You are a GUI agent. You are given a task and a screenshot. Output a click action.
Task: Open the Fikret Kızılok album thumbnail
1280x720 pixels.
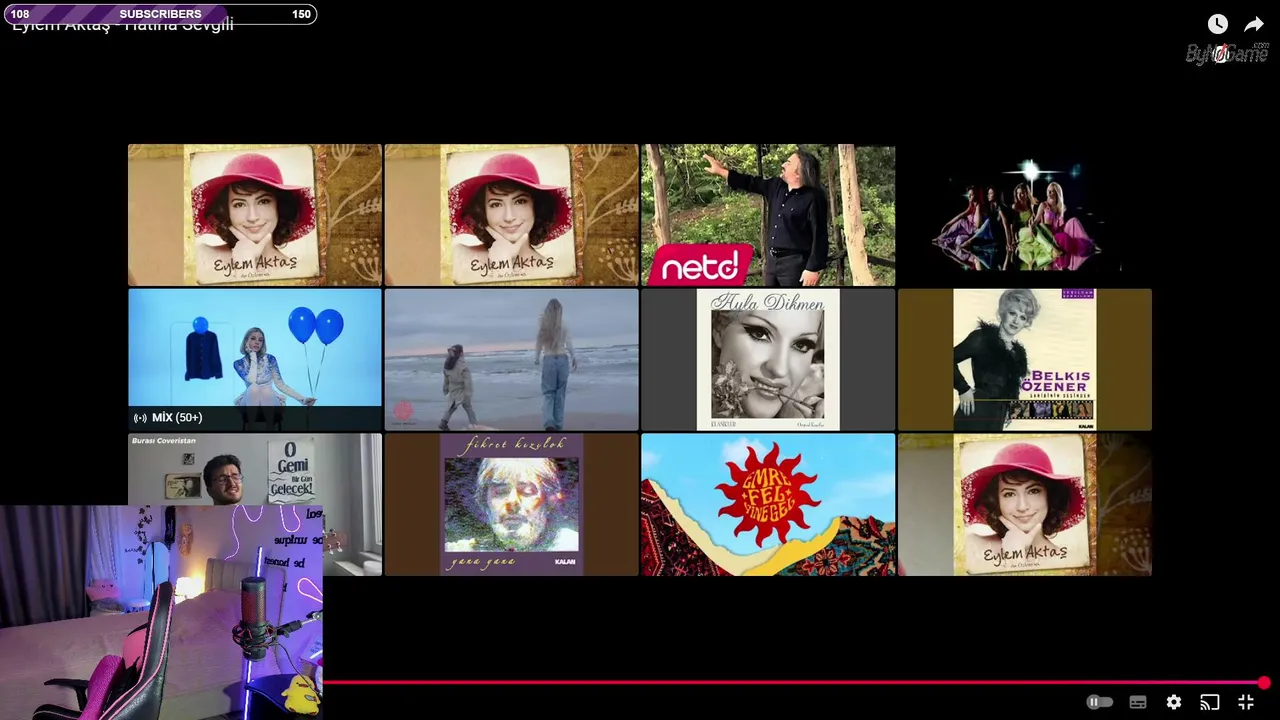click(x=511, y=504)
